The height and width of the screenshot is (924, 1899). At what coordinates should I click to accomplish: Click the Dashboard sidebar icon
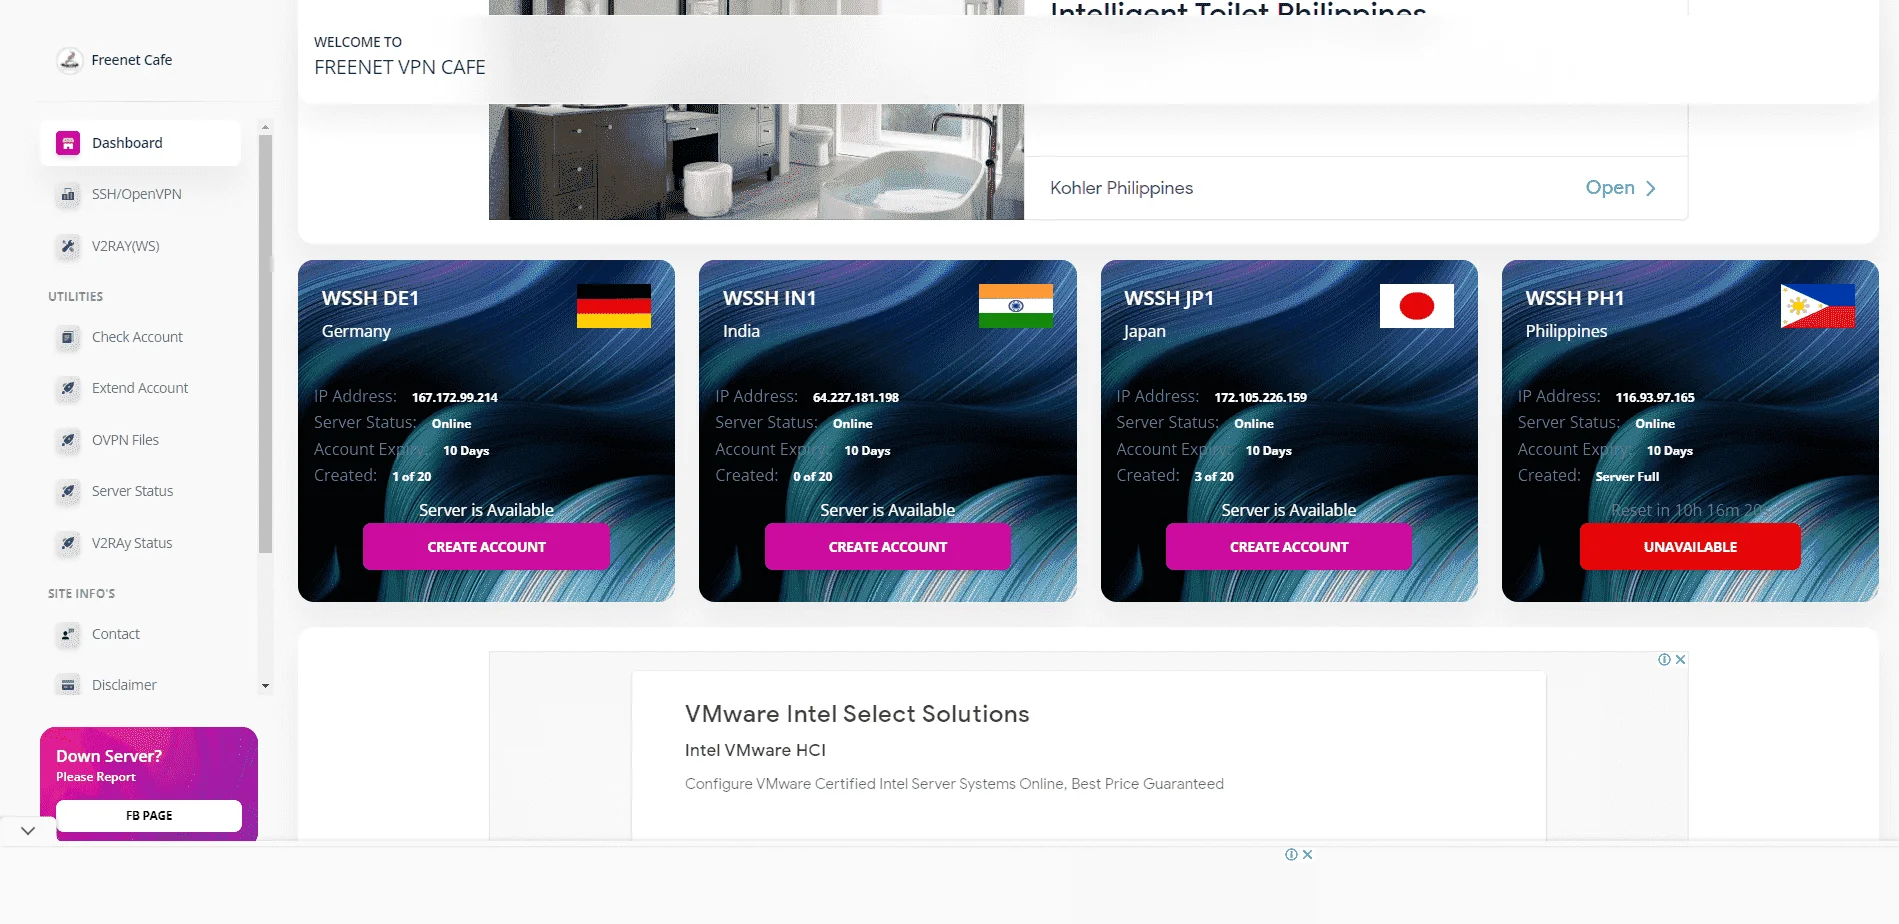68,143
